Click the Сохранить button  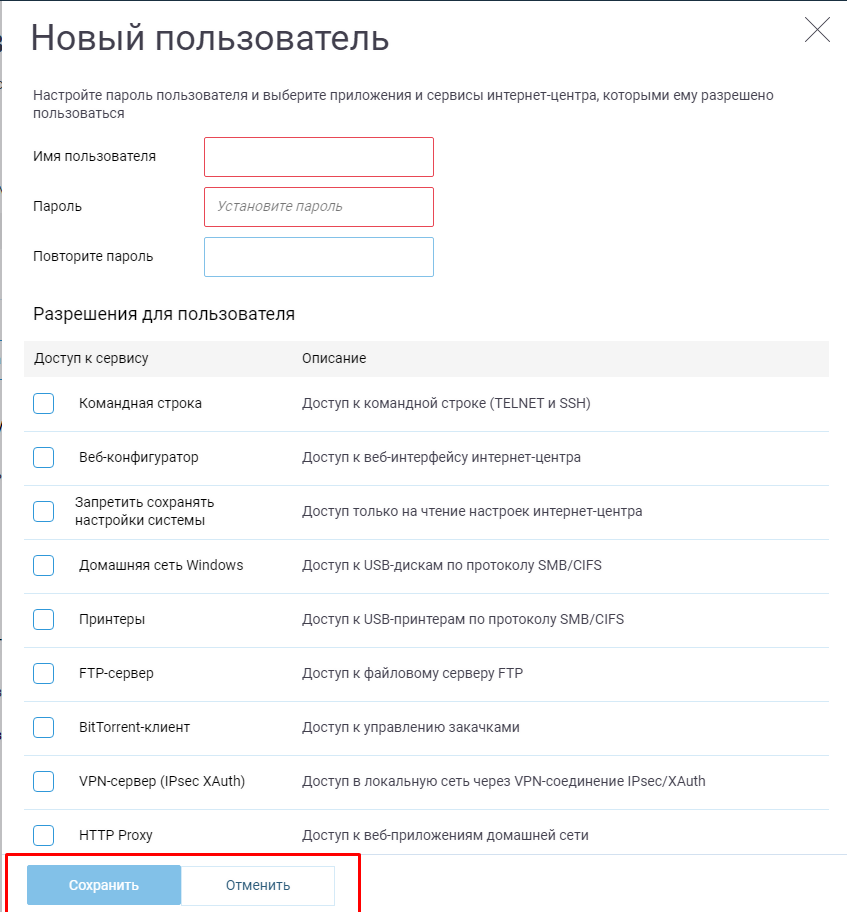104,885
